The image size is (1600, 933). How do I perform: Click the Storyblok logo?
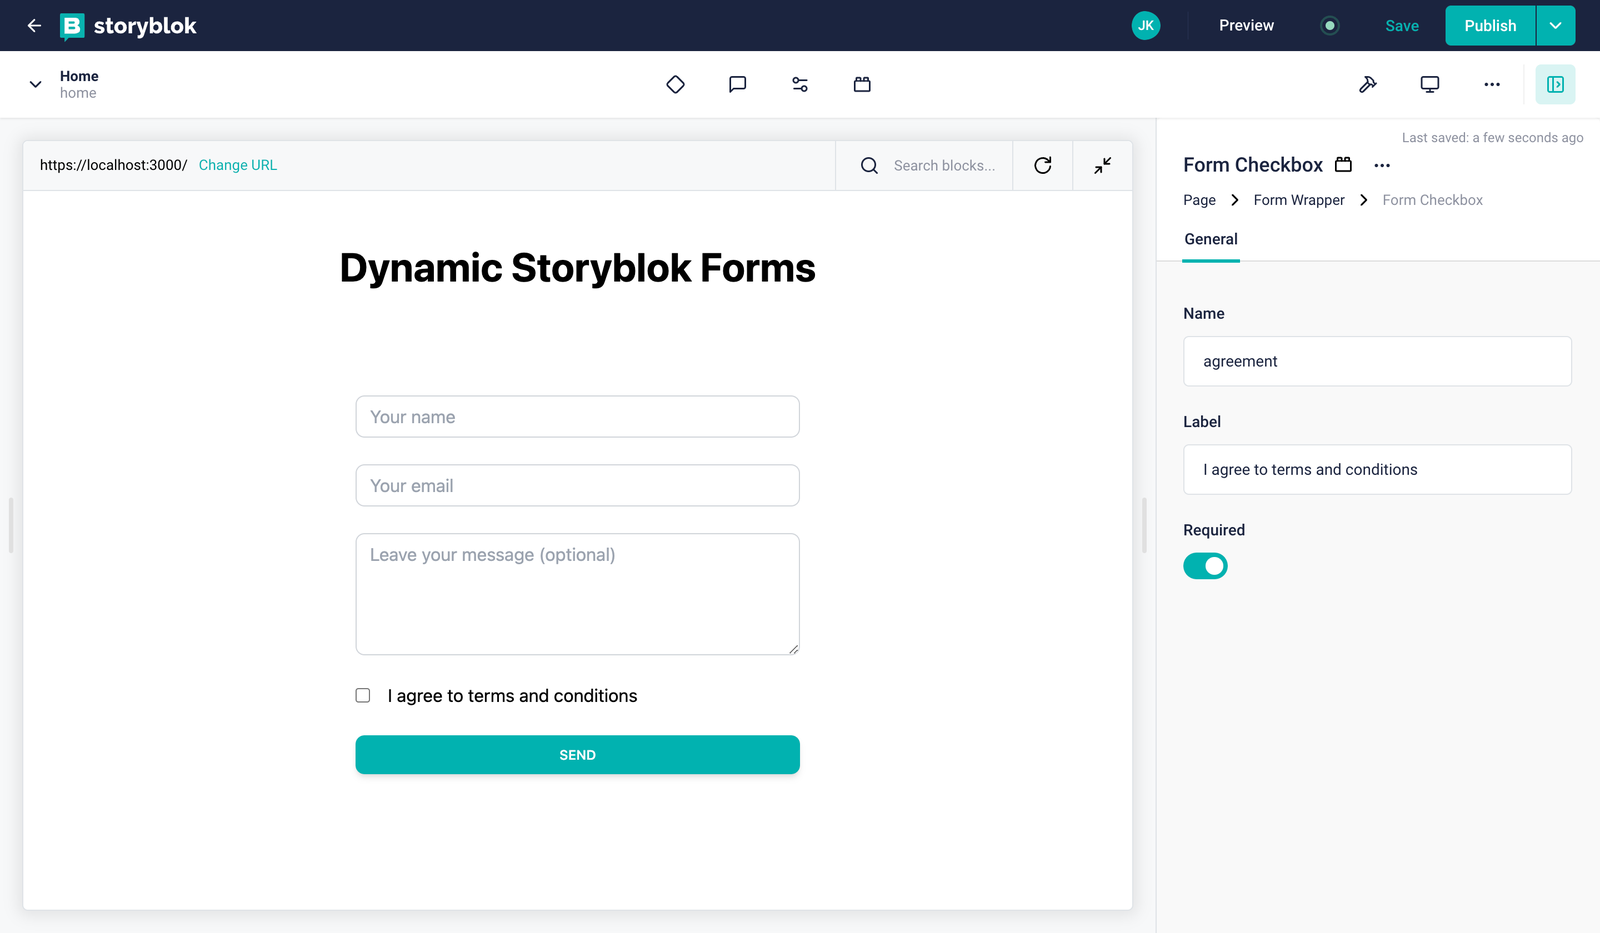(x=128, y=26)
